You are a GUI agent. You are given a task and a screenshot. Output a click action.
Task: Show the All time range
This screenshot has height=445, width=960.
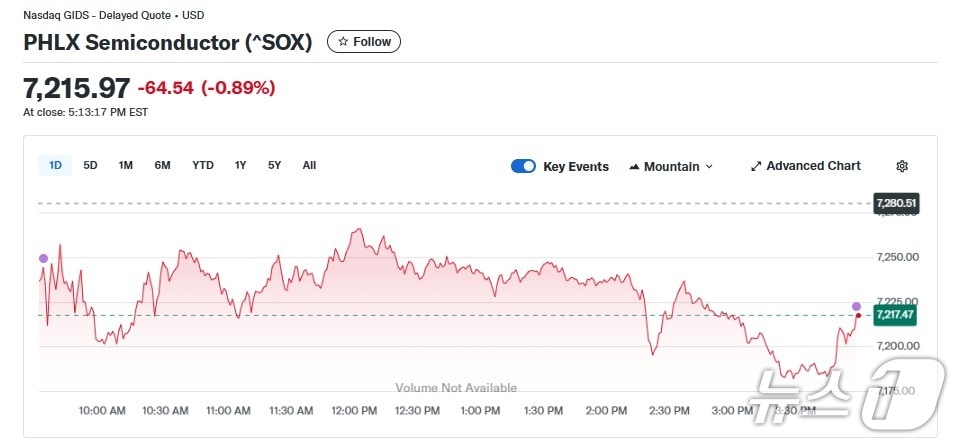click(x=309, y=165)
